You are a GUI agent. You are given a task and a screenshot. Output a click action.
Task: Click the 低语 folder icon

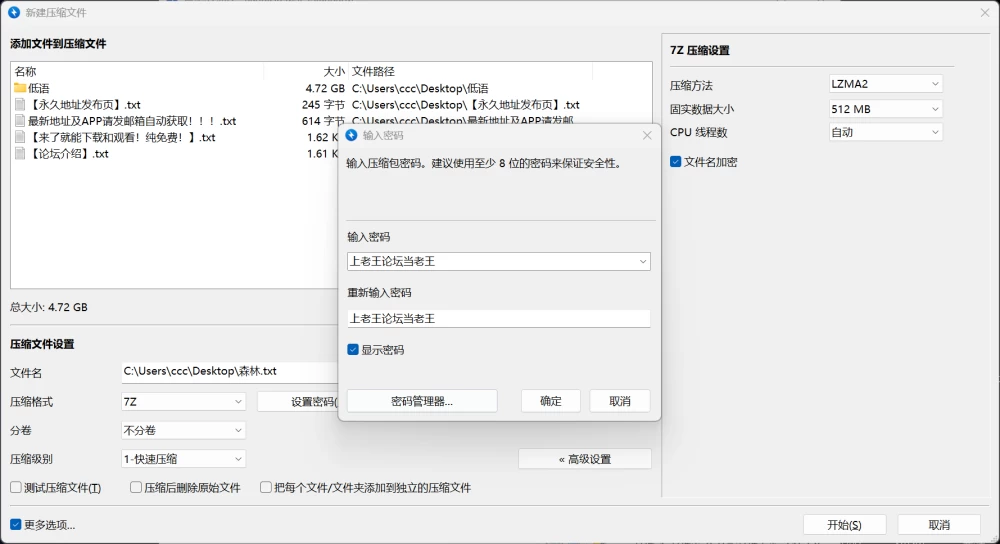20,88
